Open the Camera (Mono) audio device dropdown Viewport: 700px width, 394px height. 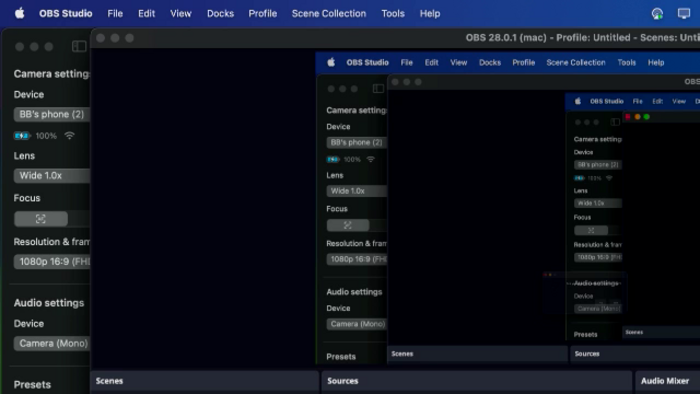pyautogui.click(x=52, y=343)
